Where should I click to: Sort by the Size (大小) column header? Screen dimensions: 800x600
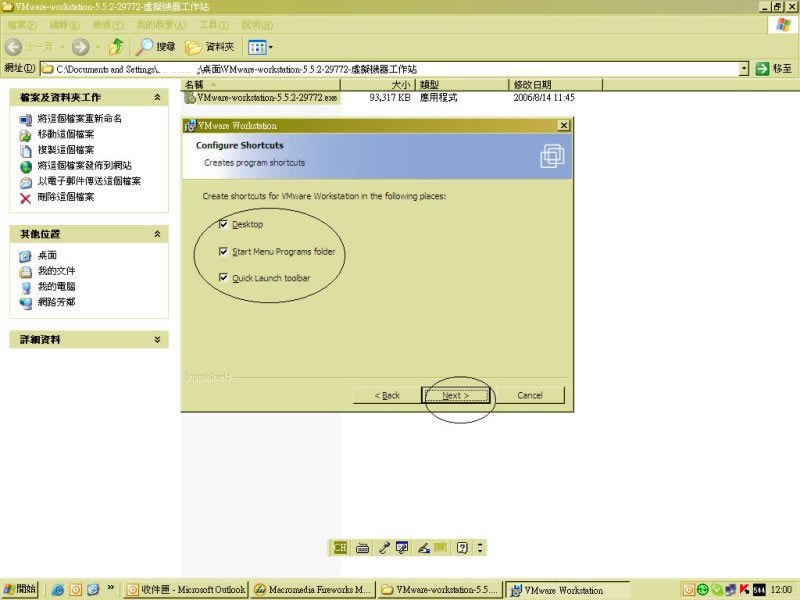[378, 85]
